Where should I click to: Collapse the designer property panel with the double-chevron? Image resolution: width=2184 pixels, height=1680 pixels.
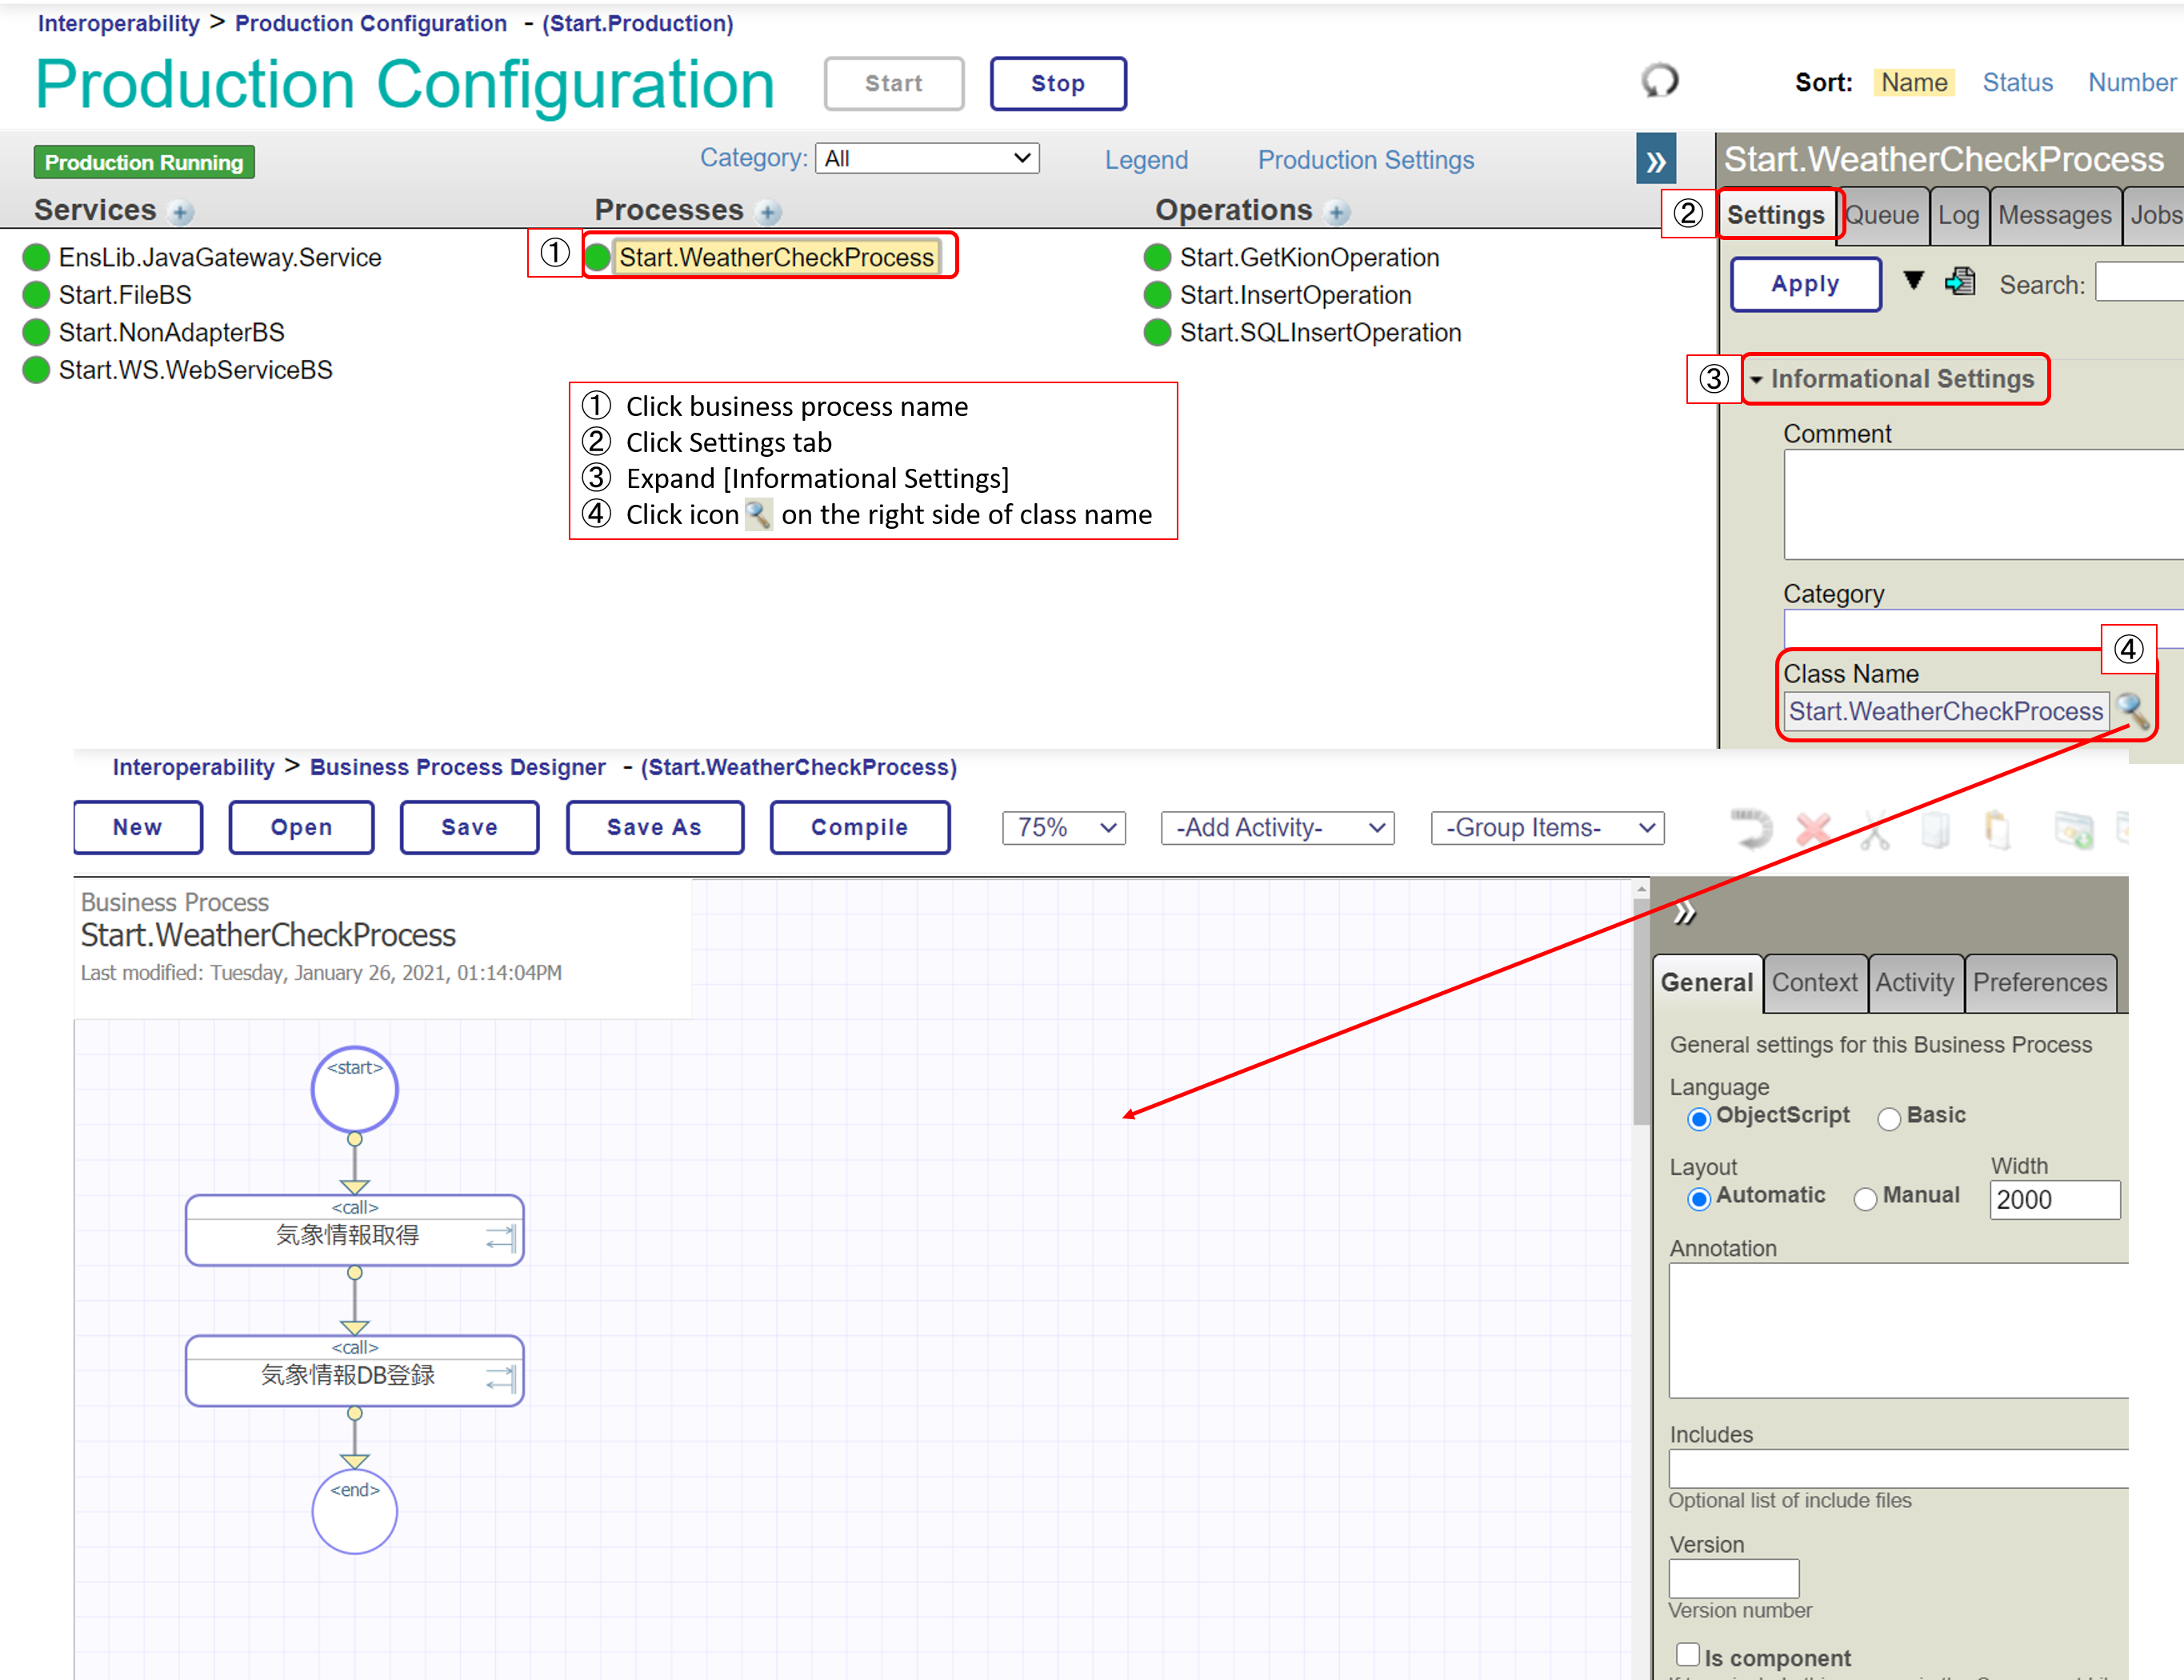point(1684,912)
